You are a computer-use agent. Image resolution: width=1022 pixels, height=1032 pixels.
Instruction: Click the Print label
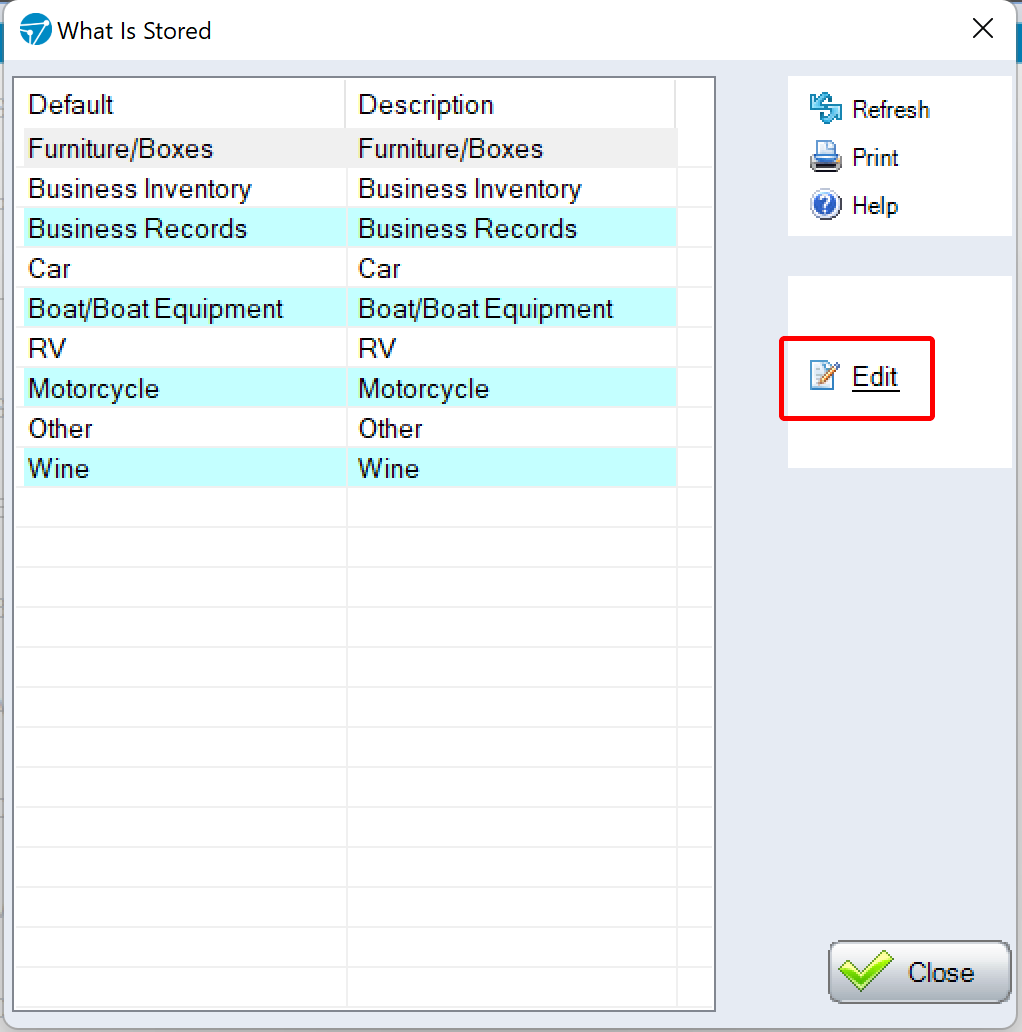875,157
